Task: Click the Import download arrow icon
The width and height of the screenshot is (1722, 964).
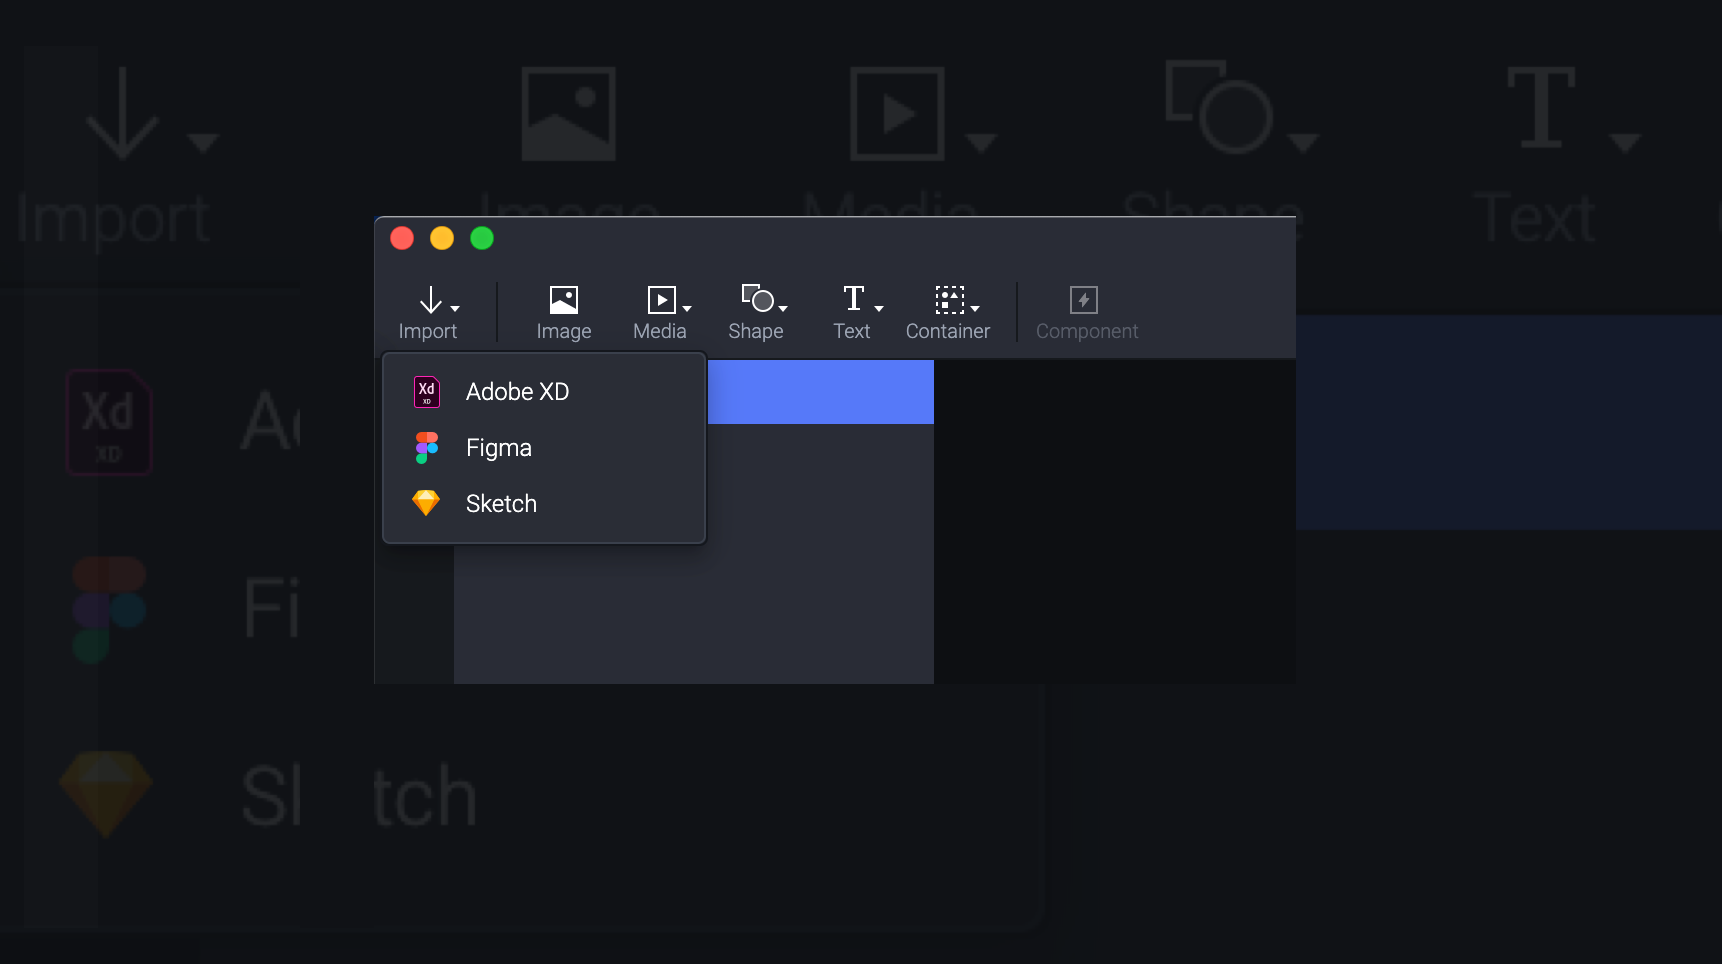Action: pyautogui.click(x=430, y=299)
